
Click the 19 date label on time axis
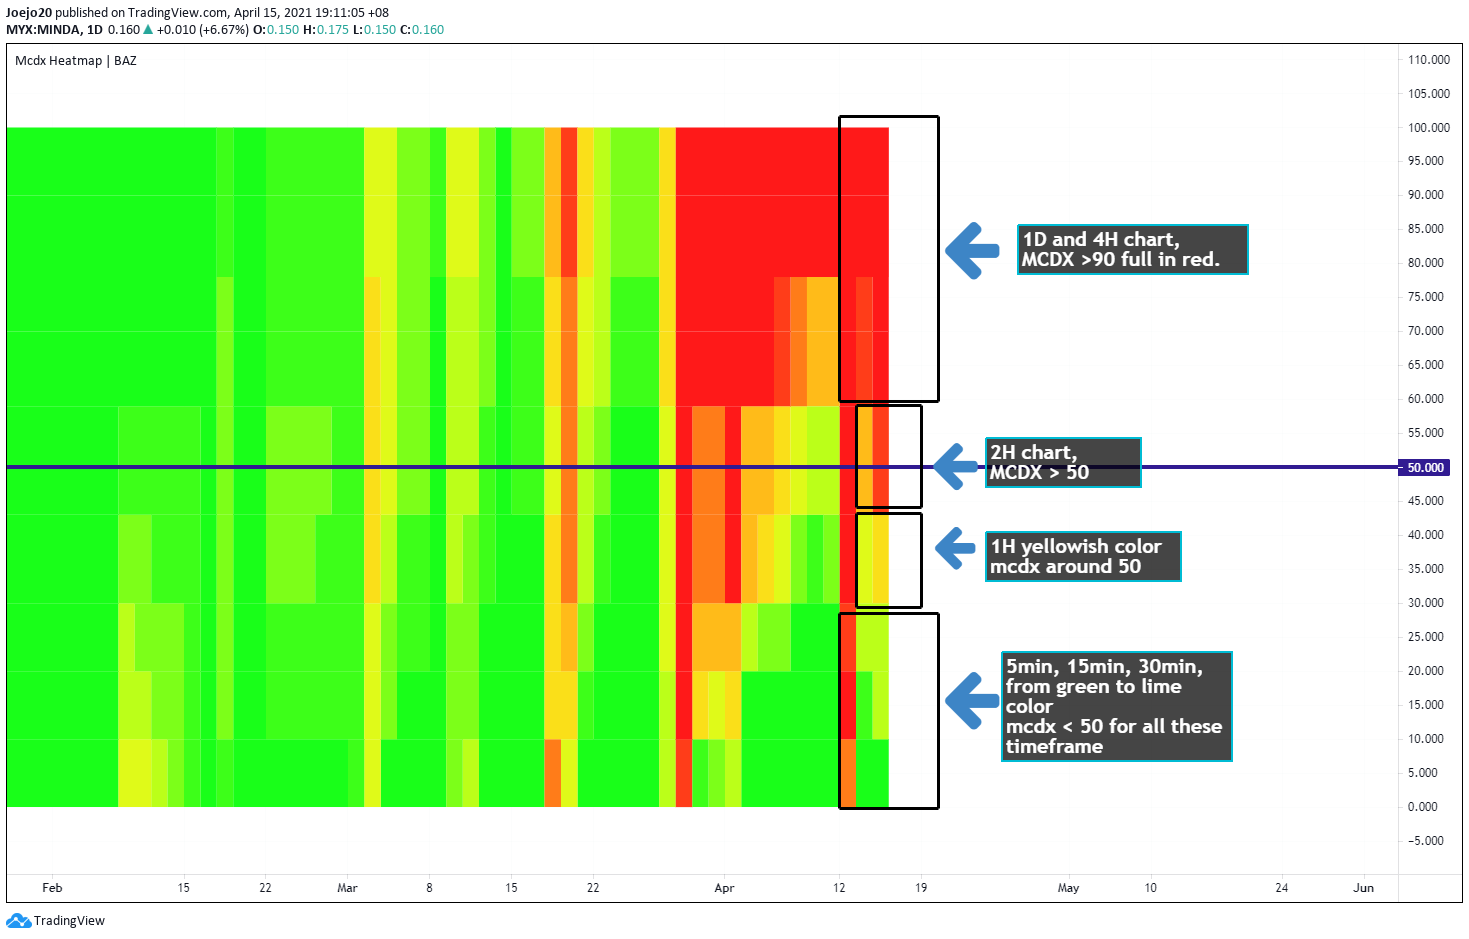[920, 888]
